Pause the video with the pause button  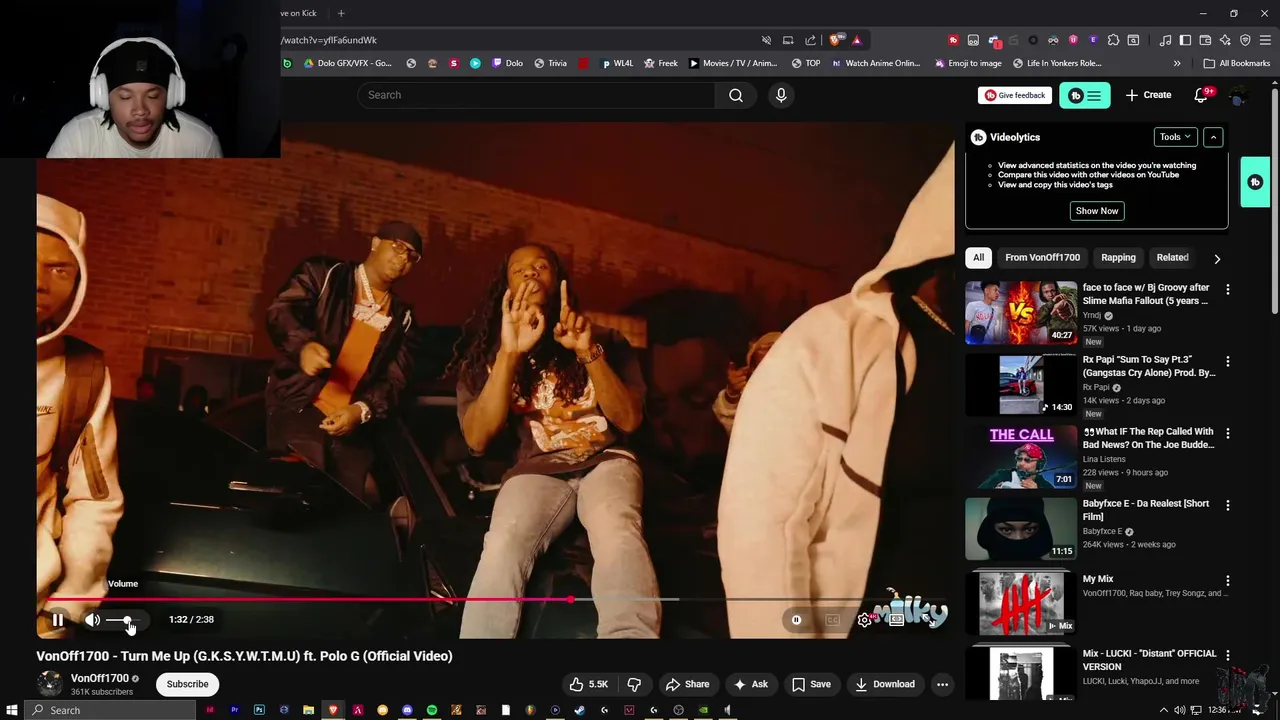tap(58, 620)
